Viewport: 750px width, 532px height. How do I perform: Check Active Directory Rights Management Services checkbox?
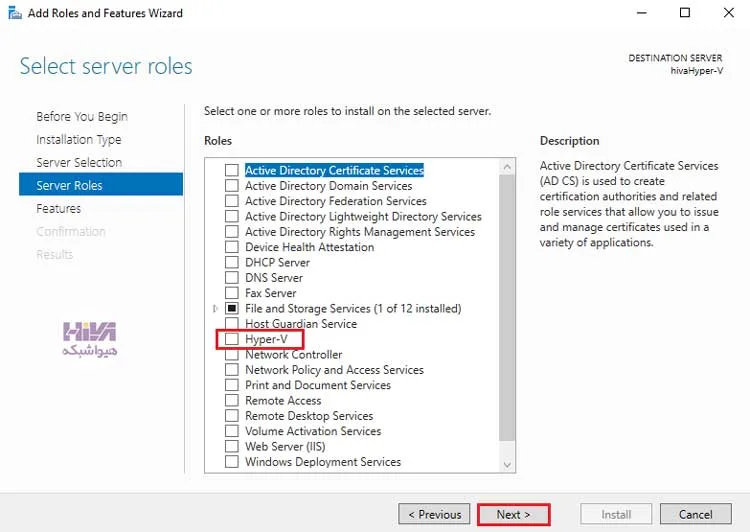point(232,232)
